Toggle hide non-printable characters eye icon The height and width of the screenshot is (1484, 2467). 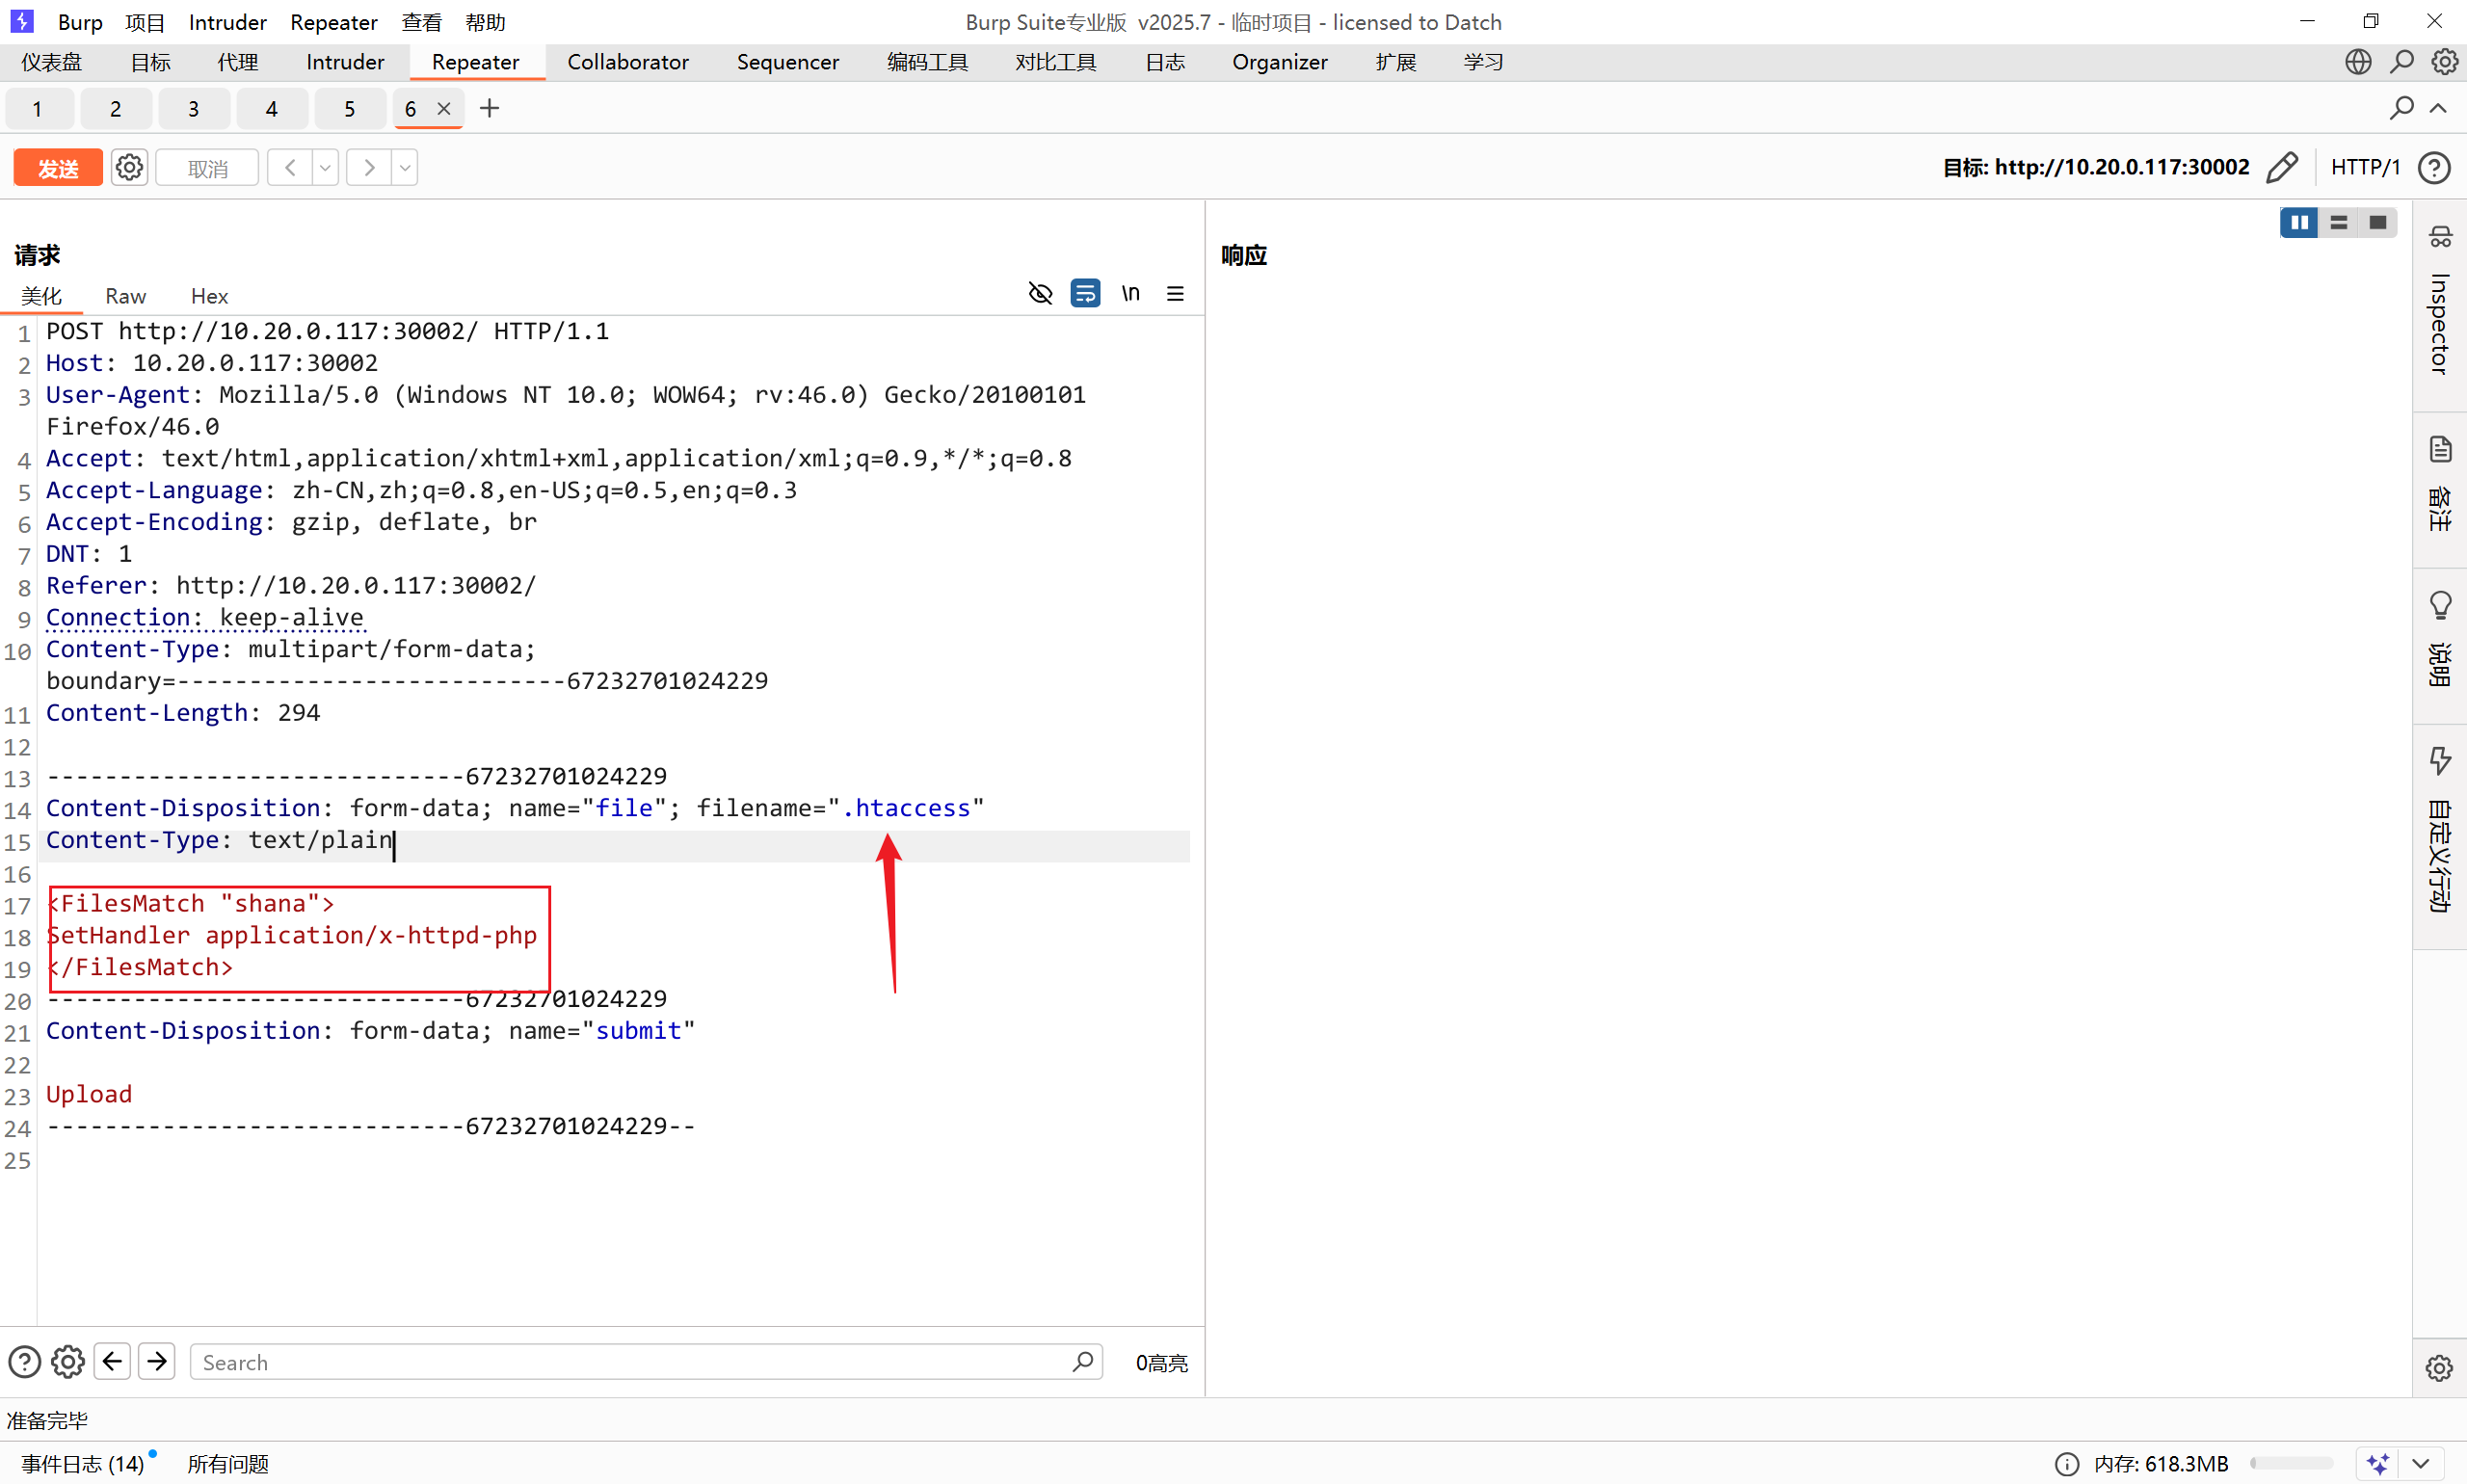(x=1040, y=293)
